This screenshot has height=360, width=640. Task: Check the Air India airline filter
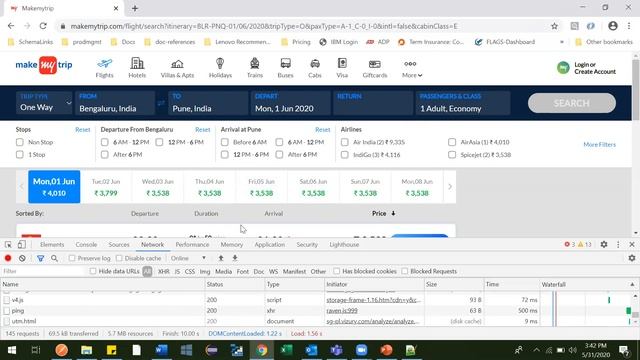344,142
